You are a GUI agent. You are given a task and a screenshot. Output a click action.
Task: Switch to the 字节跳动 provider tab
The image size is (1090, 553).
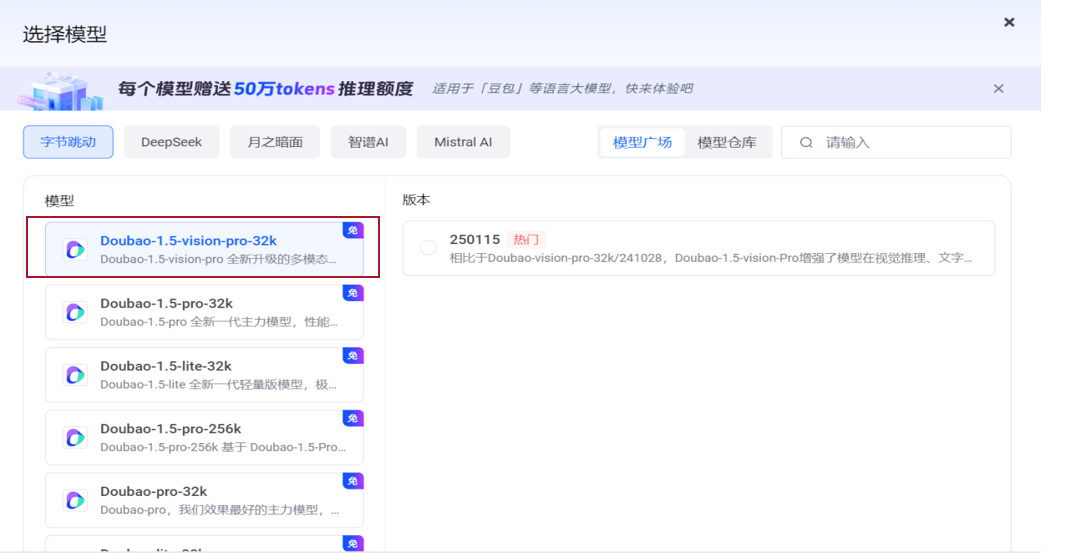click(68, 142)
